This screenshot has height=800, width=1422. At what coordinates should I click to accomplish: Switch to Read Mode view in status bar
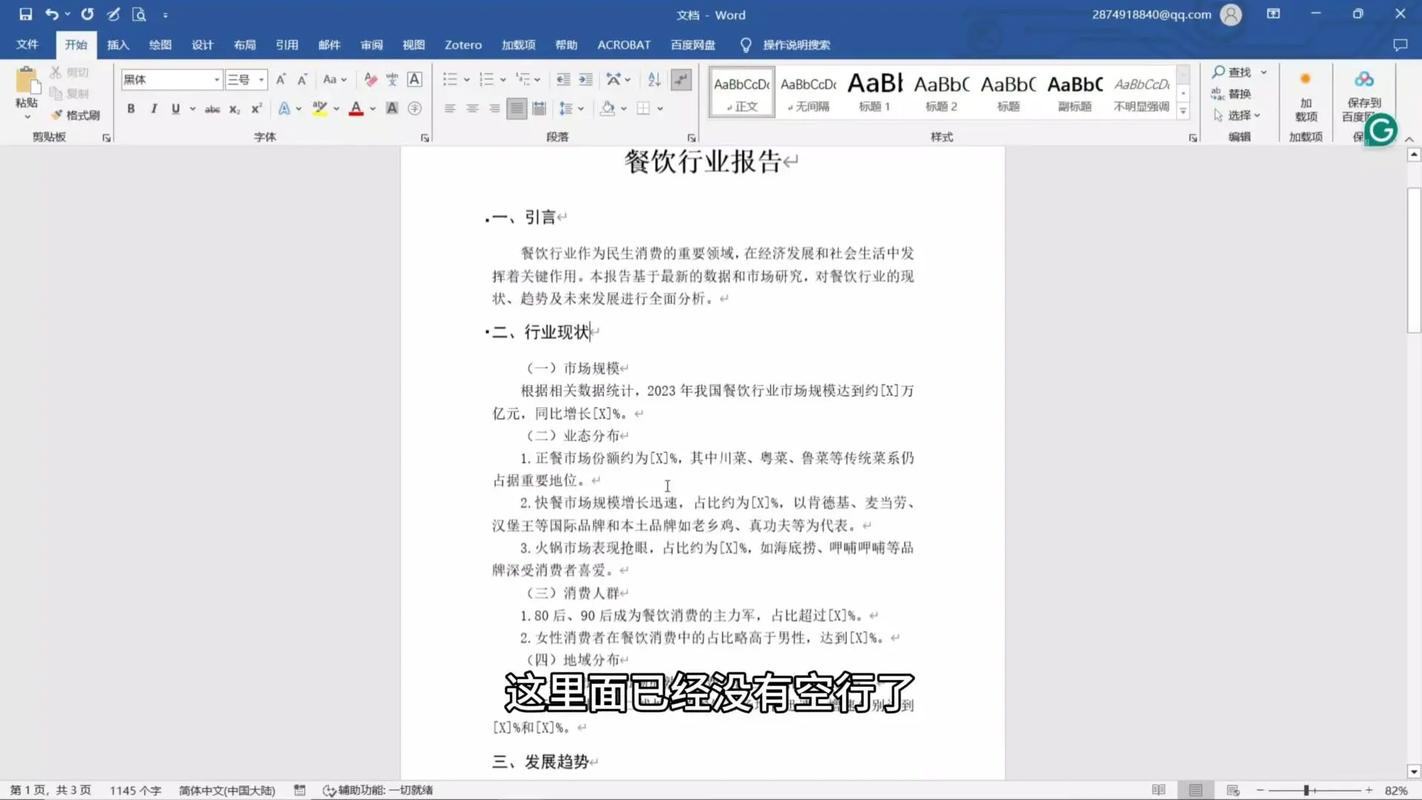point(1158,790)
